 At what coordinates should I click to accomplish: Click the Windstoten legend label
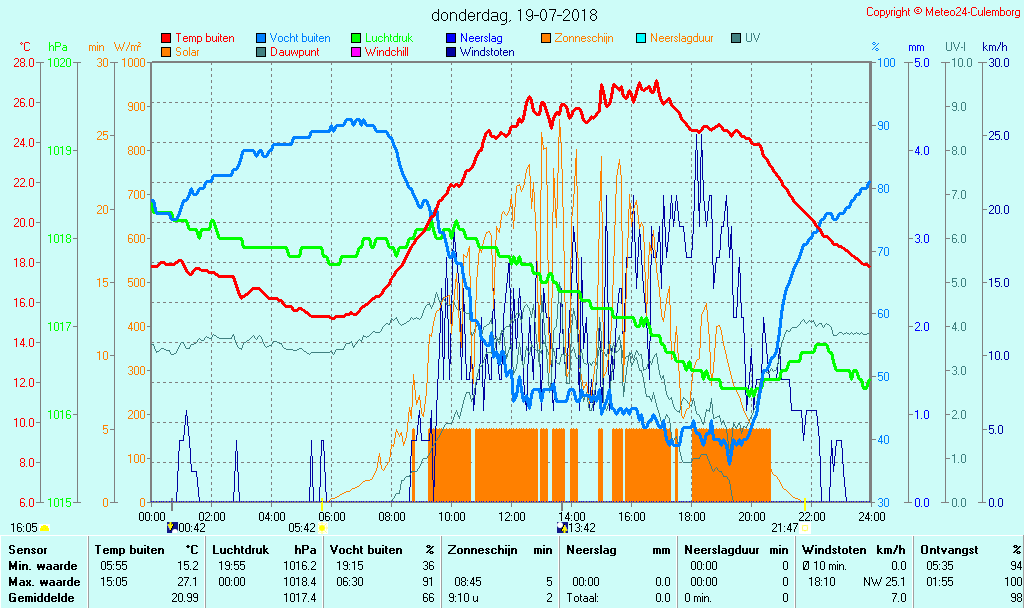(487, 52)
